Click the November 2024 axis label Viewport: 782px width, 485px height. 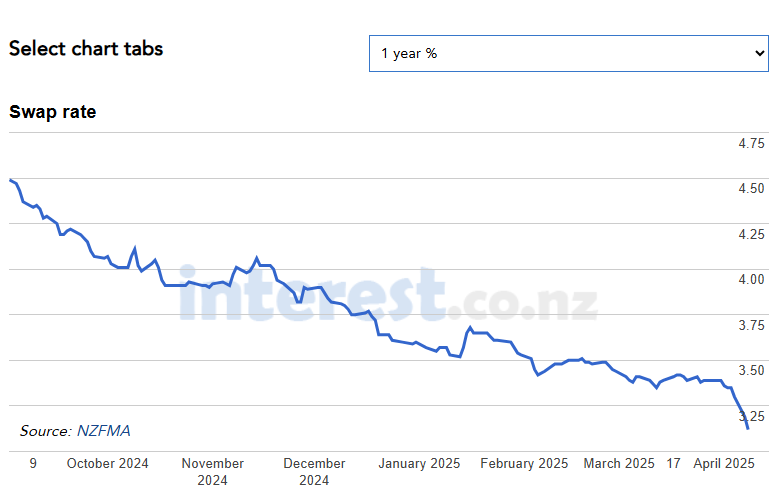pos(212,472)
